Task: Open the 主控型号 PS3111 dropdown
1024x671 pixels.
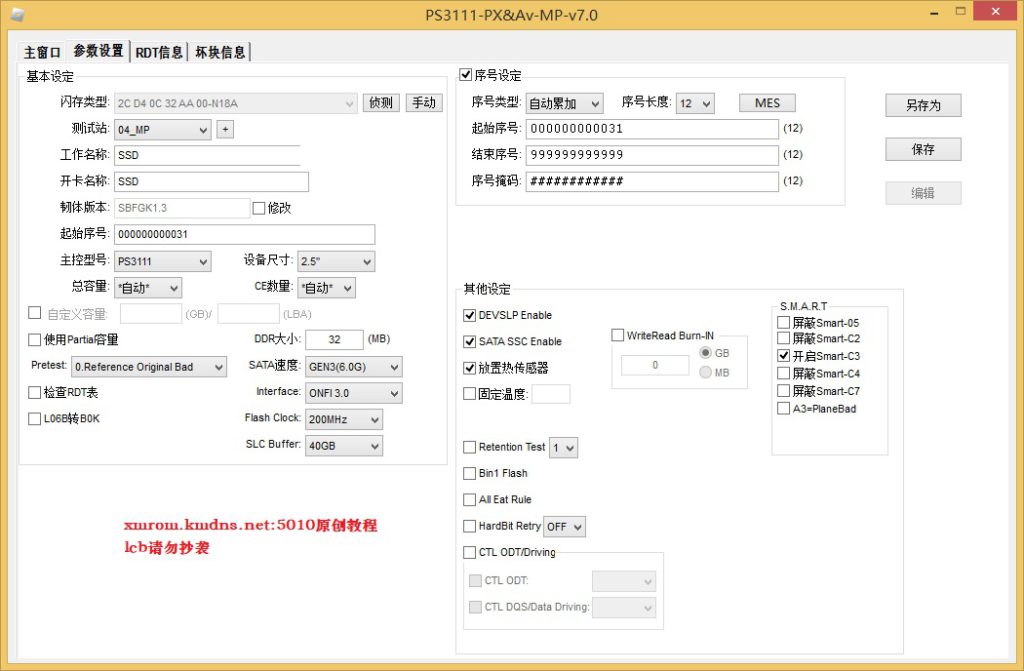Action: [x=162, y=261]
